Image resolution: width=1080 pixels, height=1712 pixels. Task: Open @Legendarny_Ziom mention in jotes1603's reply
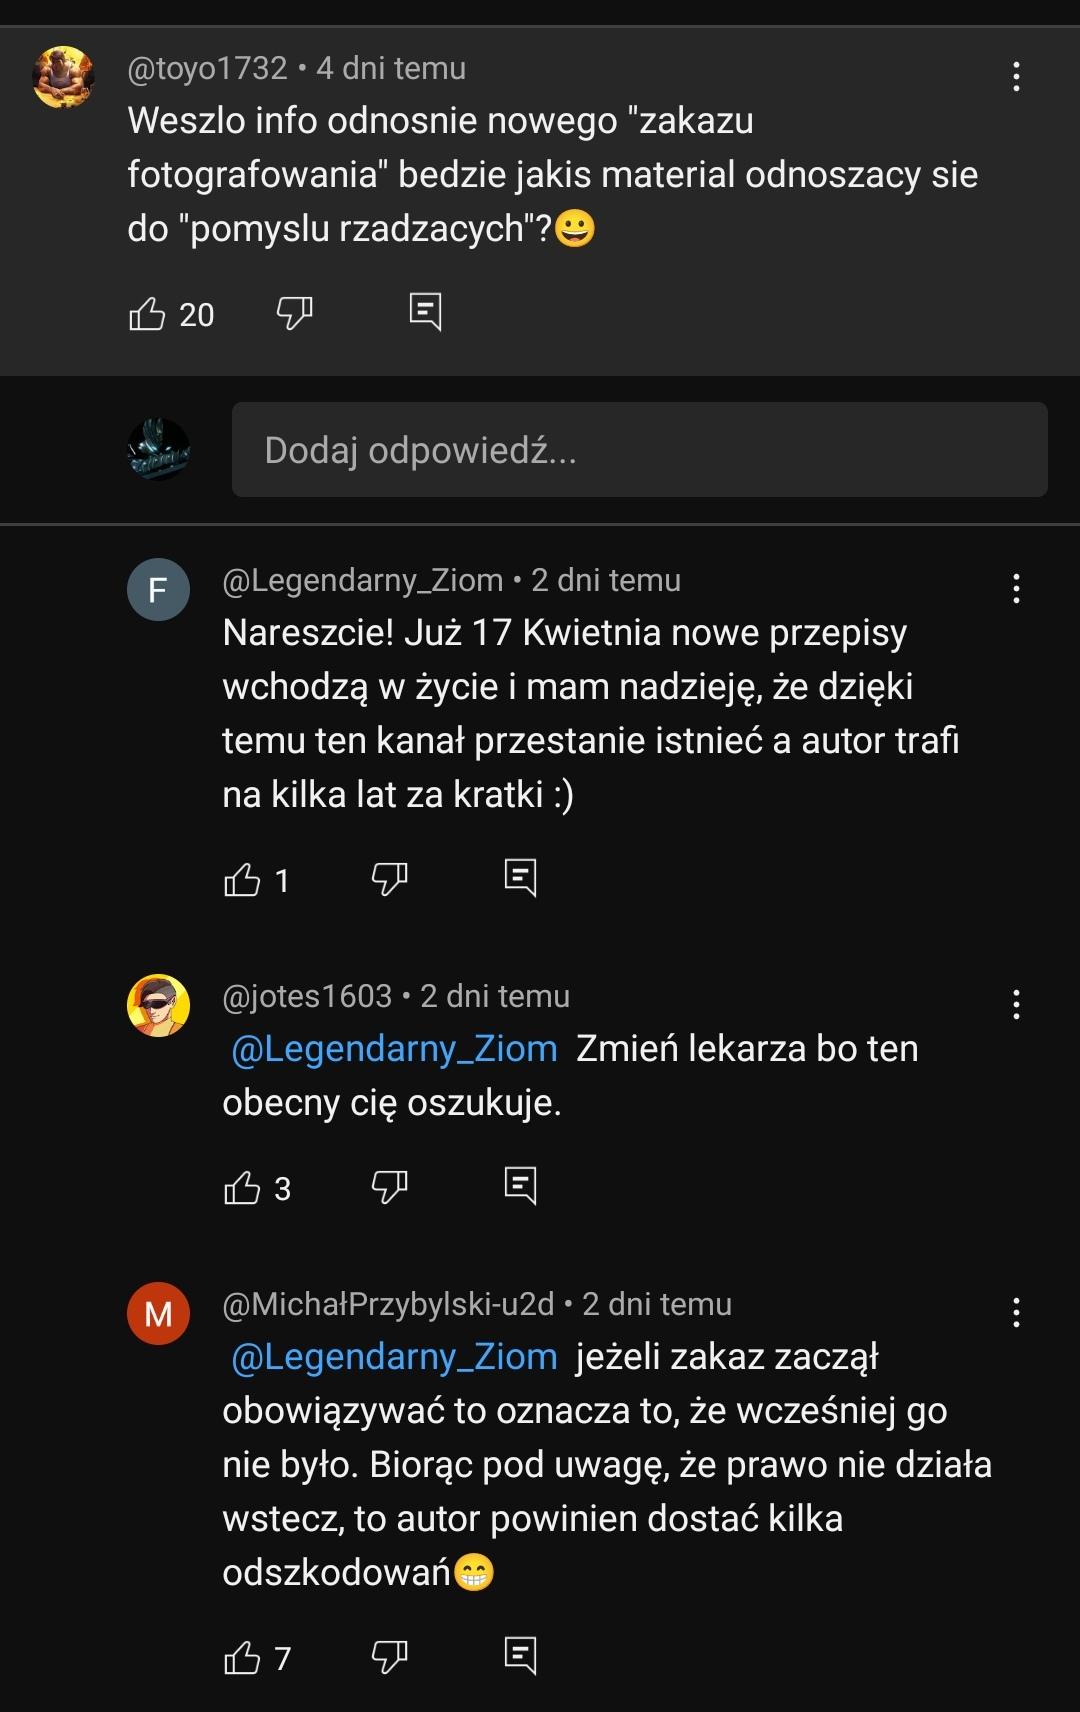(394, 1049)
